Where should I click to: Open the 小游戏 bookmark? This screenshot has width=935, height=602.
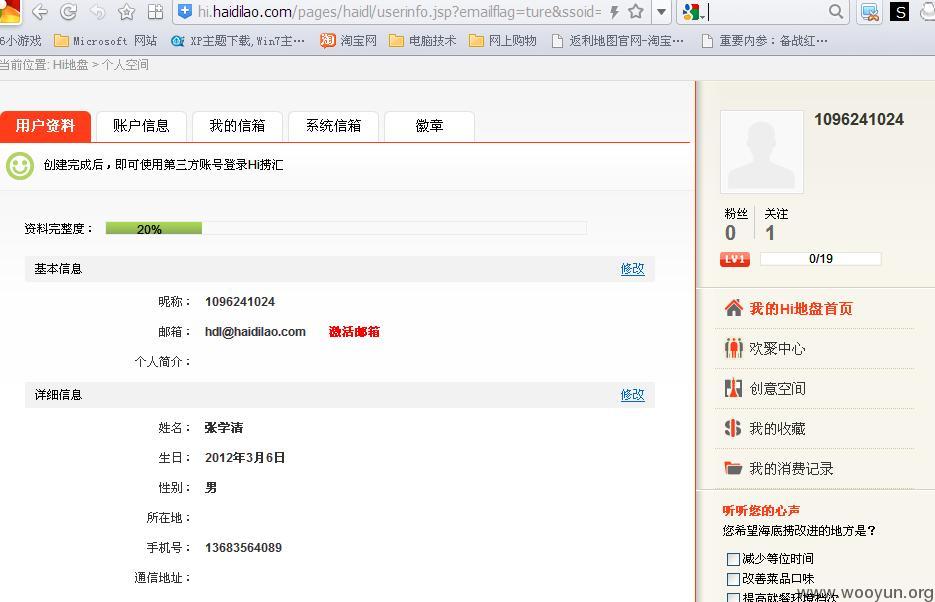pyautogui.click(x=21, y=41)
